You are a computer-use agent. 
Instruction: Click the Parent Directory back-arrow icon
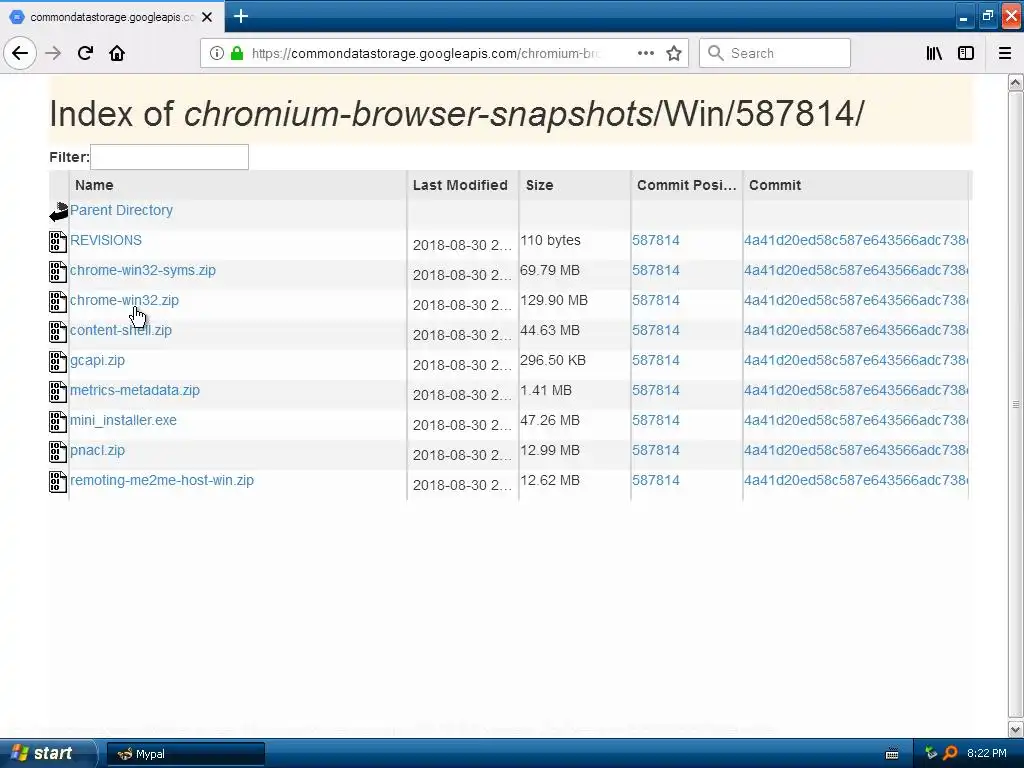pos(58,211)
